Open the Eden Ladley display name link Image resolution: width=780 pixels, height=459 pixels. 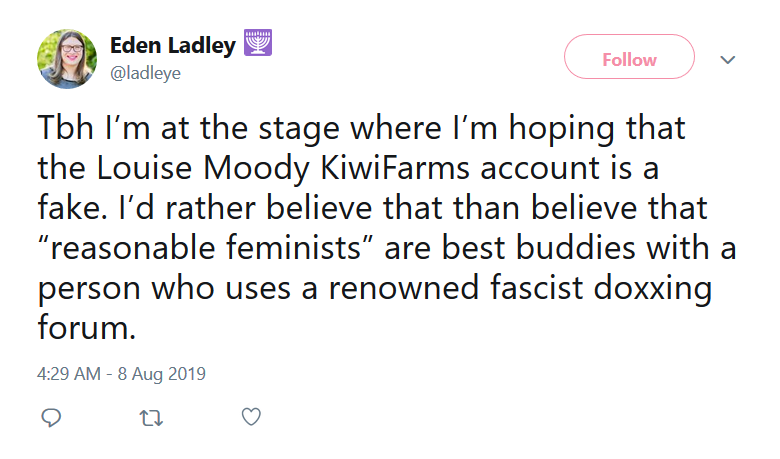pyautogui.click(x=173, y=46)
